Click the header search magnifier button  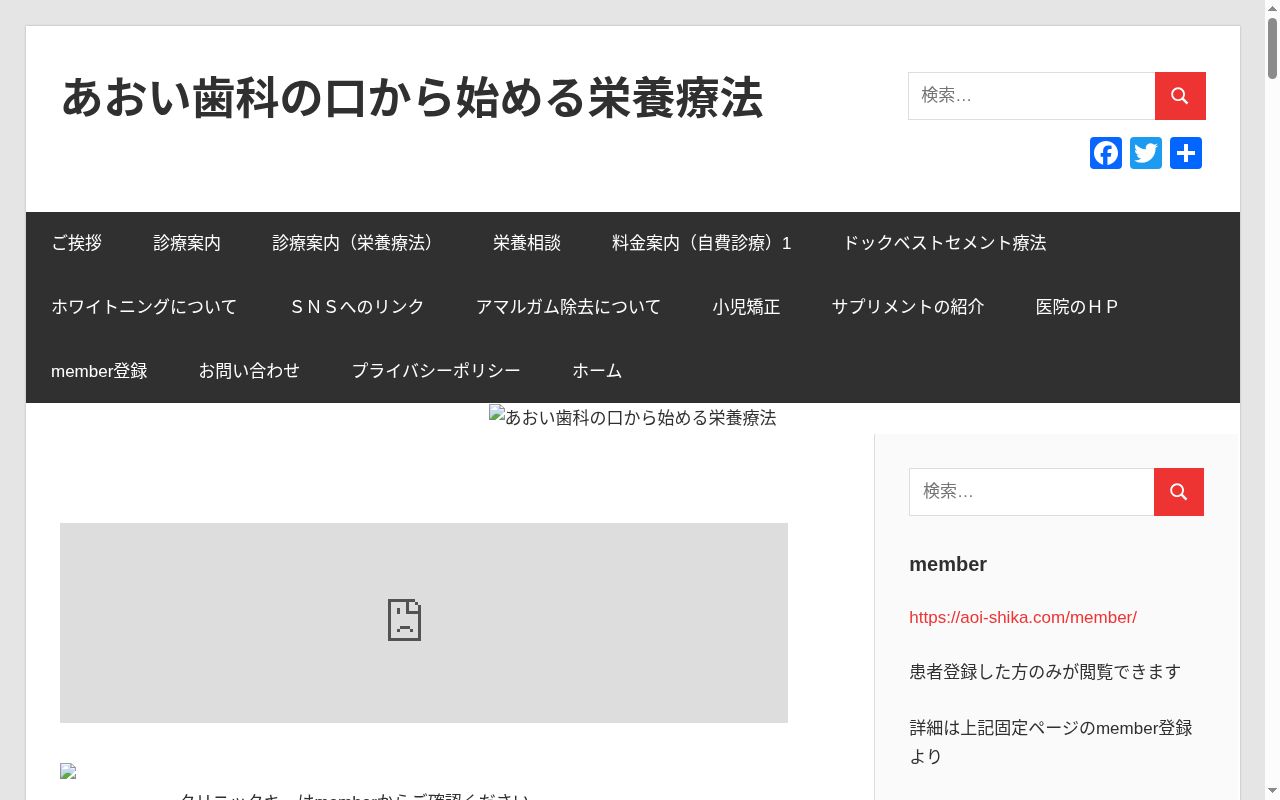pyautogui.click(x=1180, y=96)
